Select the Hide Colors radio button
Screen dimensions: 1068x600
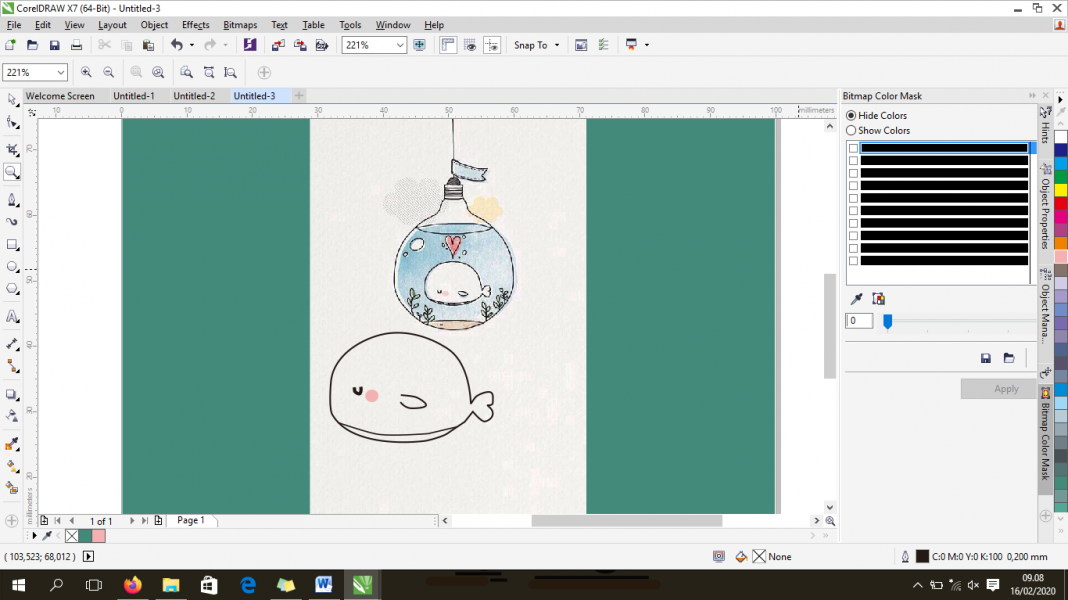pyautogui.click(x=851, y=115)
